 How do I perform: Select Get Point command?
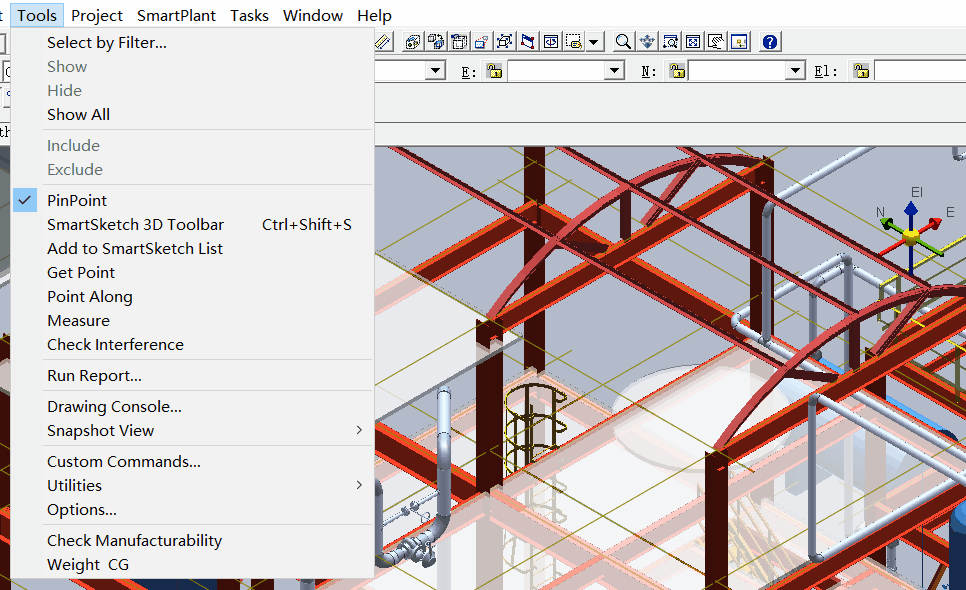(x=193, y=272)
